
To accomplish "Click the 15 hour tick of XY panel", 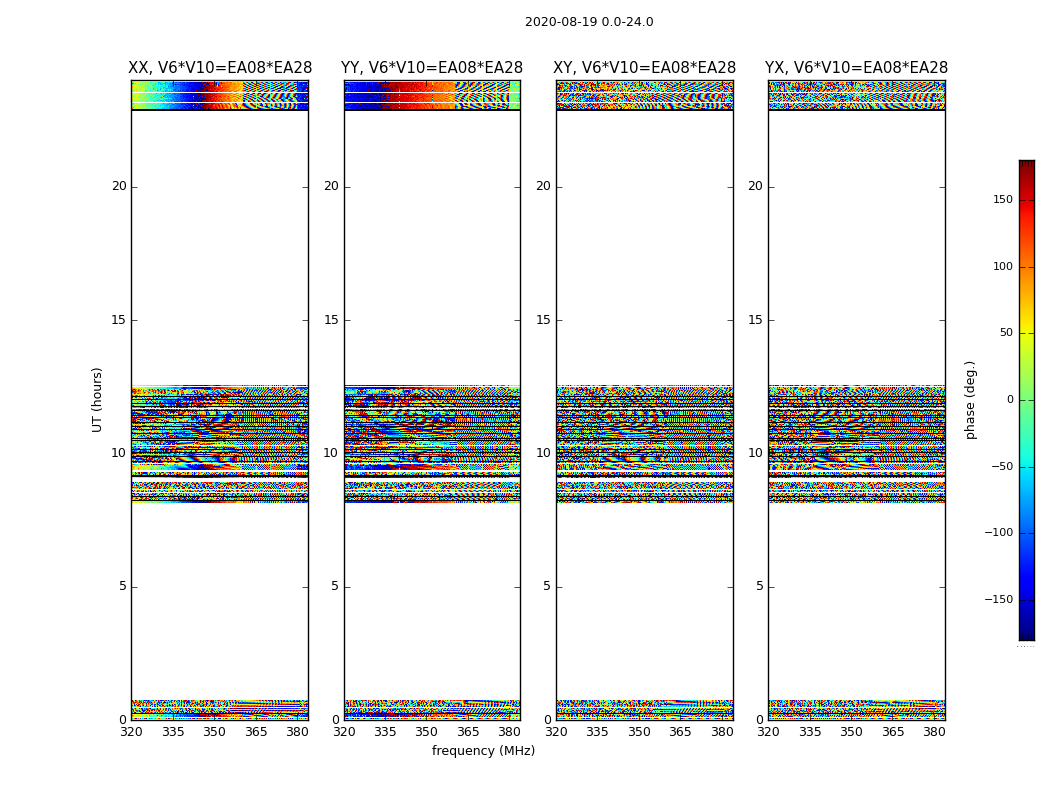I will point(544,320).
